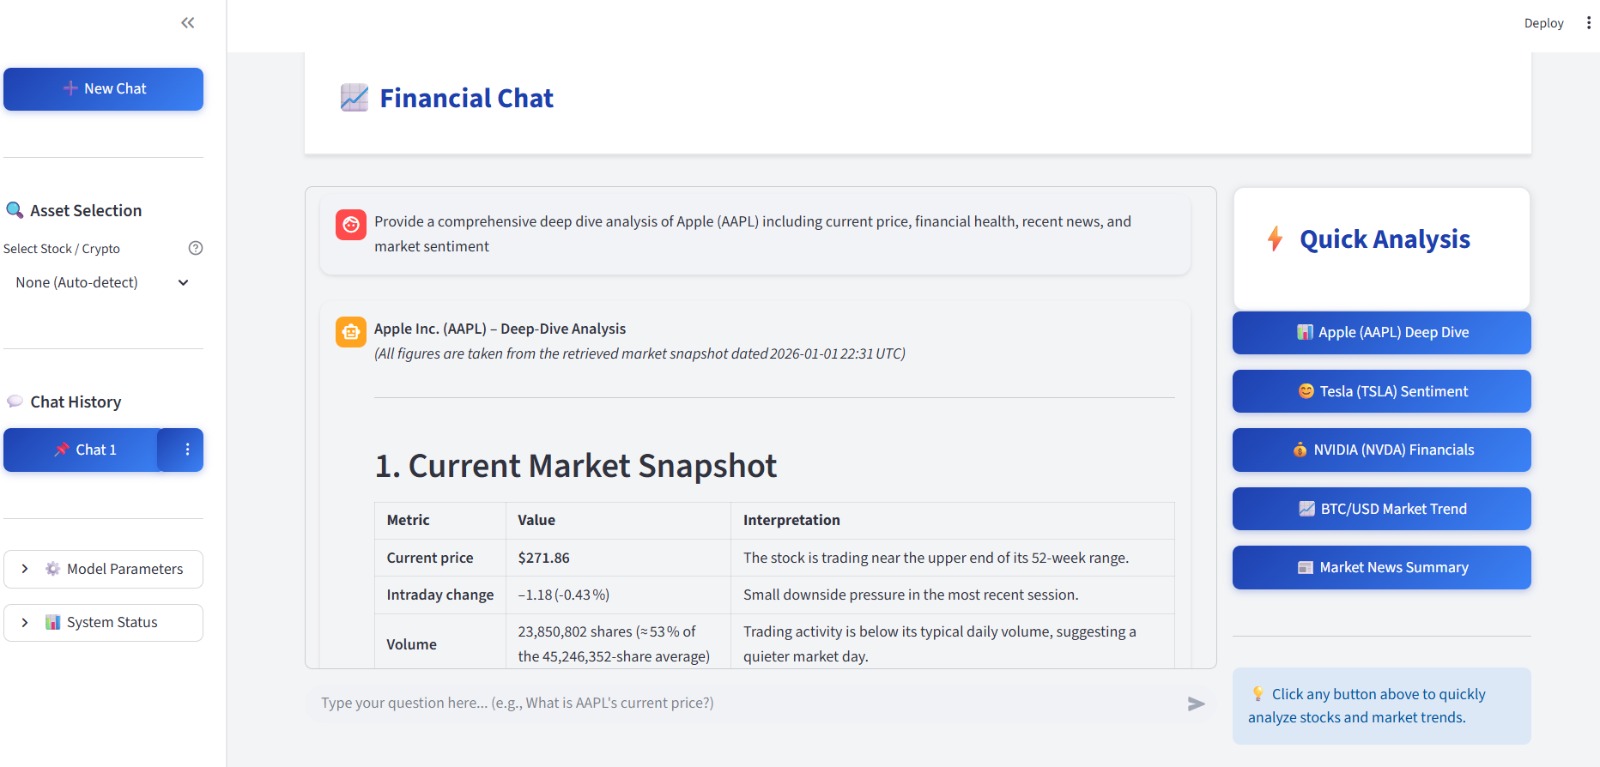1600x767 pixels.
Task: Launch BTC/USD Market Trend analysis
Action: [x=1381, y=509]
